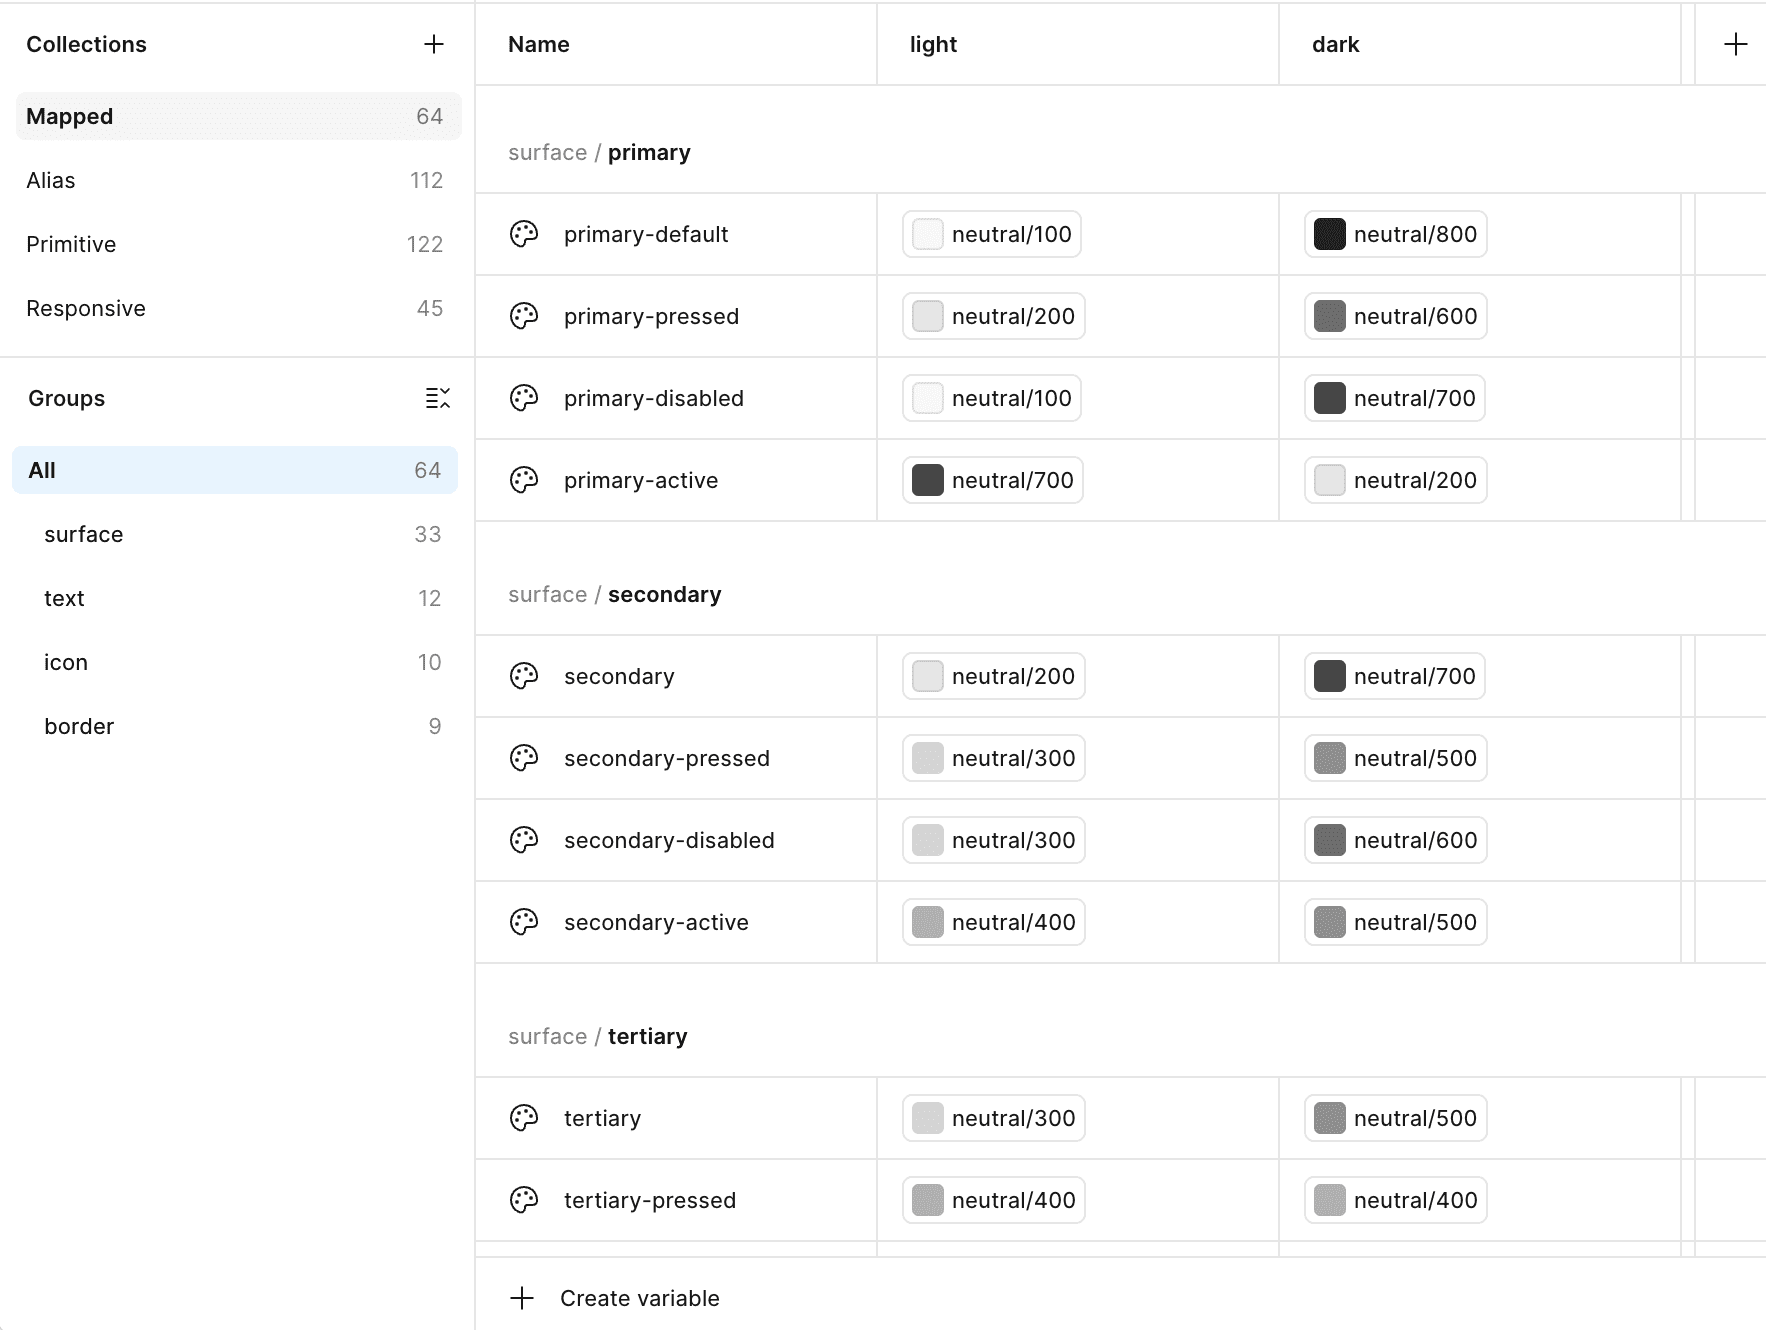Viewport: 1766px width, 1330px height.
Task: Click palette icon of secondary-pressed row
Action: click(x=524, y=758)
